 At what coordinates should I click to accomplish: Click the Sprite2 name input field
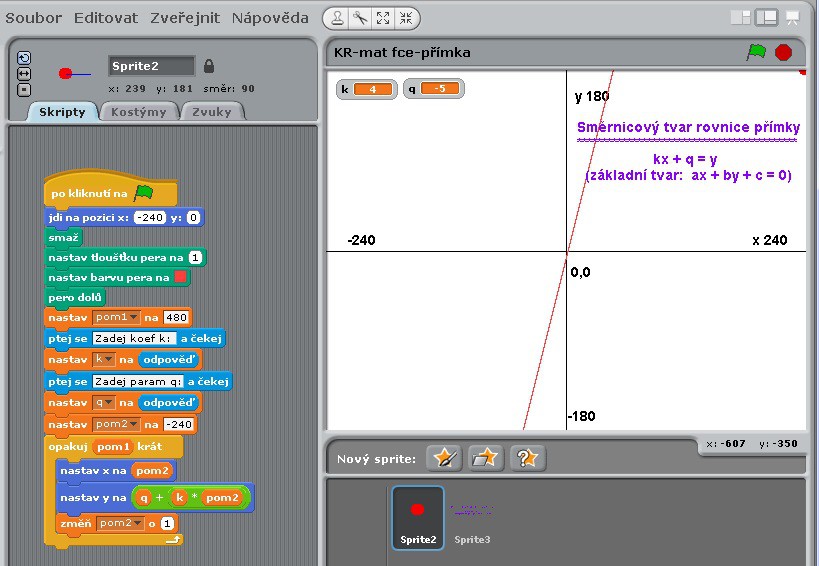[151, 66]
